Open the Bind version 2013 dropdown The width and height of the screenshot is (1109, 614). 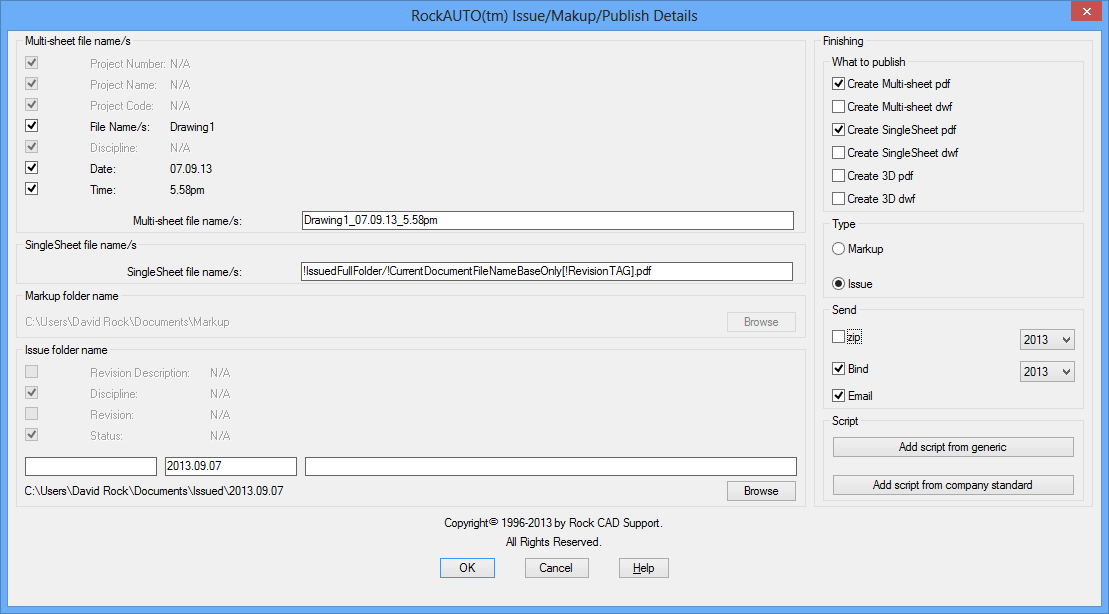1047,371
